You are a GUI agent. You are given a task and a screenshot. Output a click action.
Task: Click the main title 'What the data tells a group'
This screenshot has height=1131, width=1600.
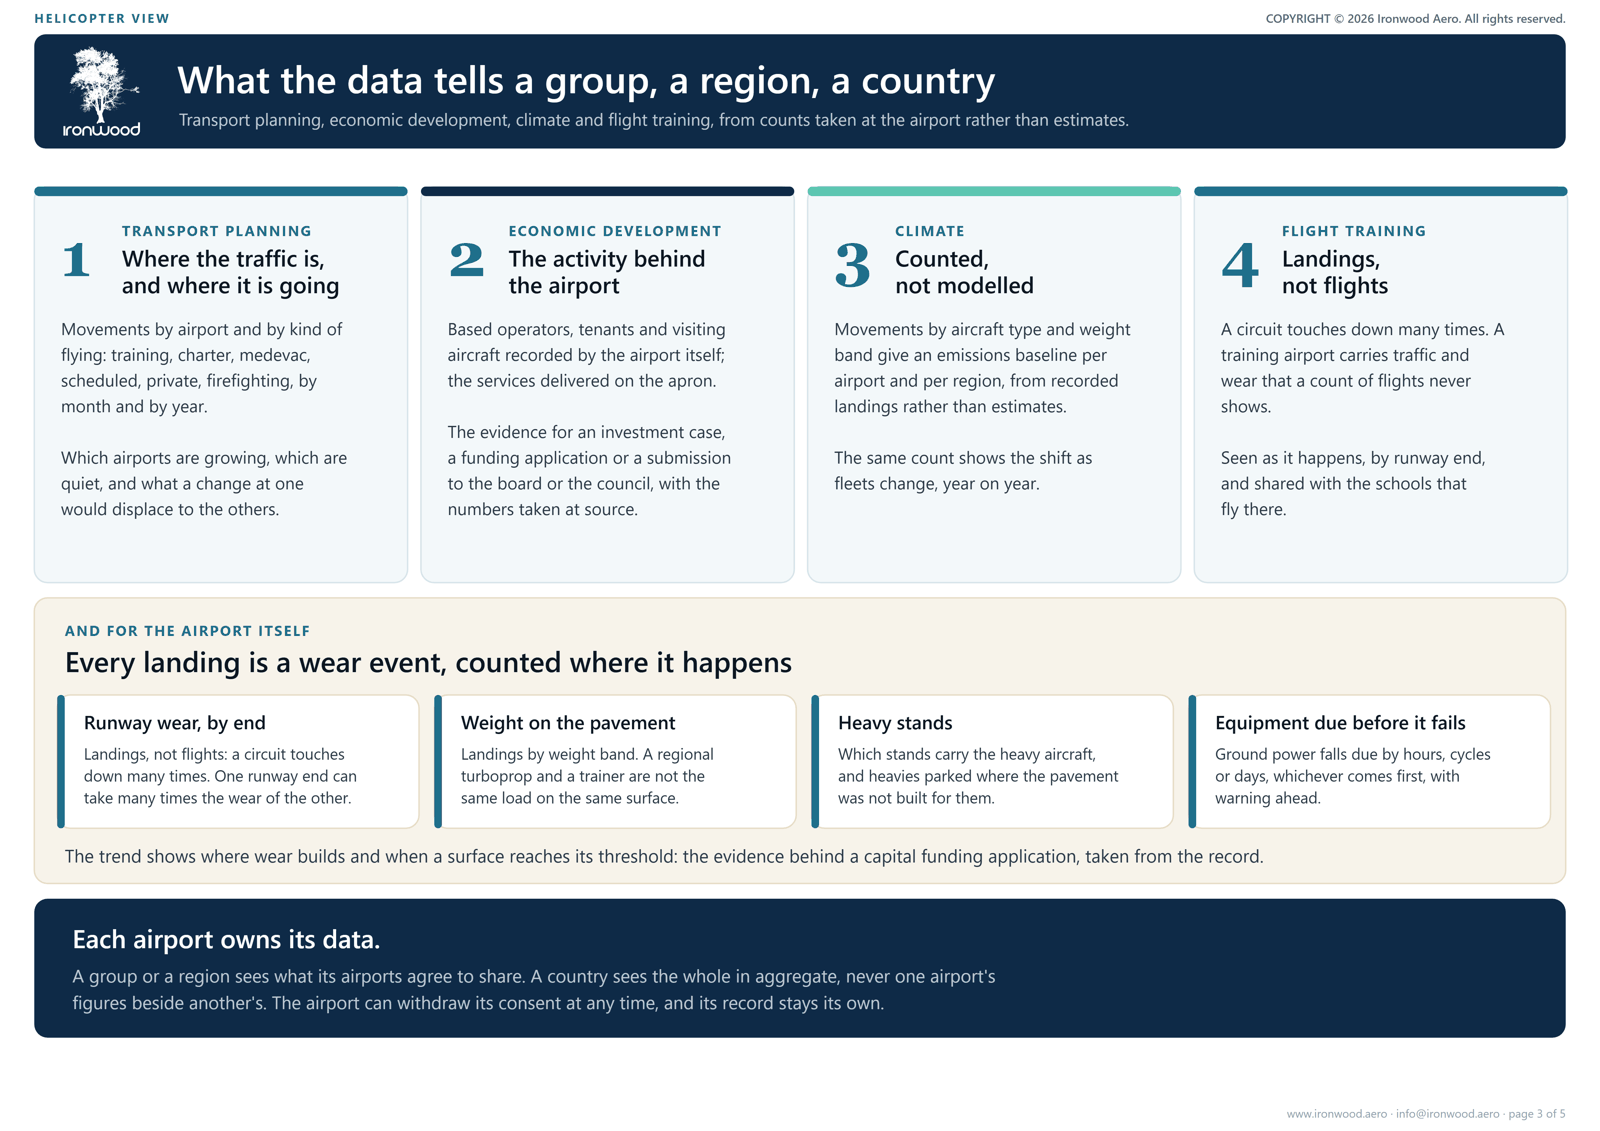[x=586, y=80]
